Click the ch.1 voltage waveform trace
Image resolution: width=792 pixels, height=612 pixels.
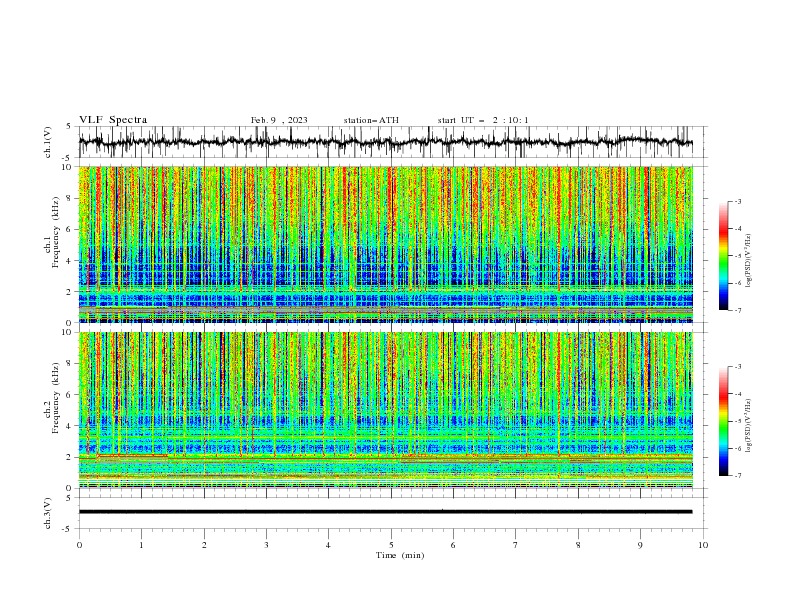tap(385, 142)
